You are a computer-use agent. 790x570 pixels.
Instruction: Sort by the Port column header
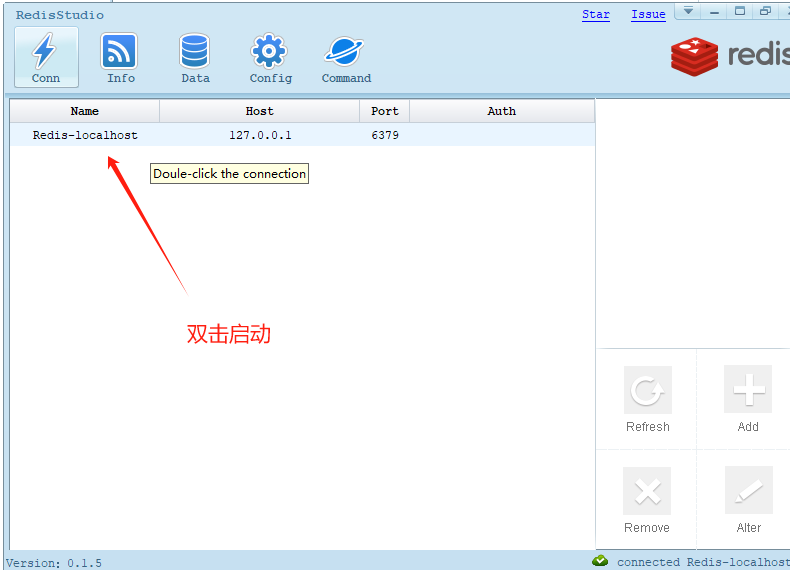click(x=384, y=111)
